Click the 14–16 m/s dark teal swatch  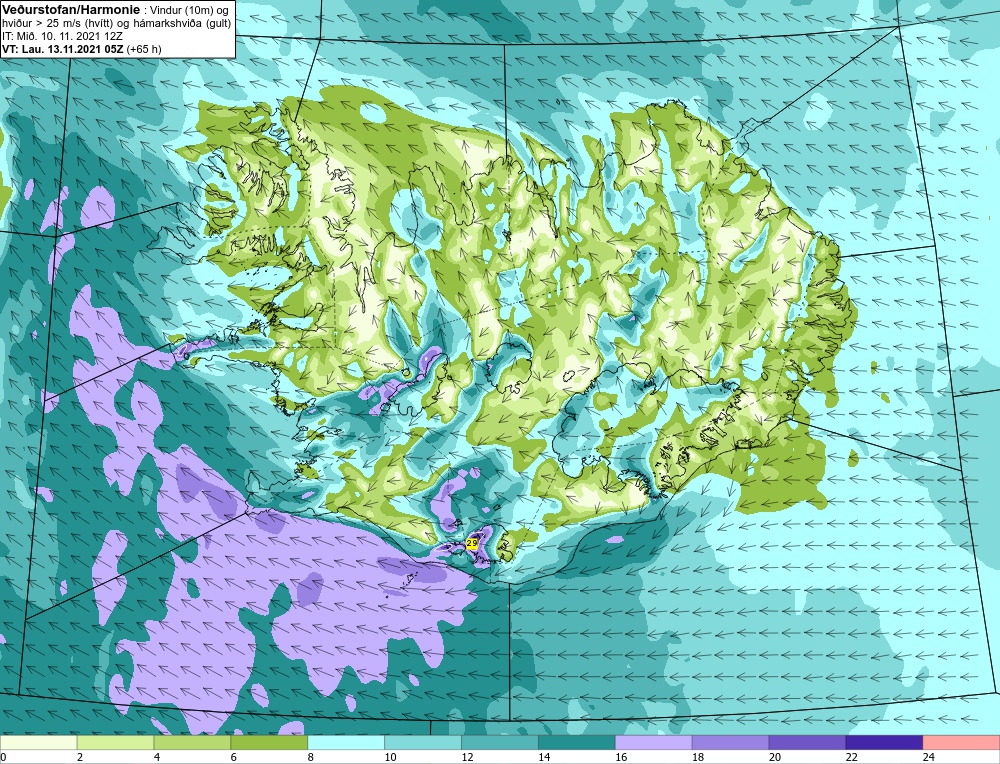tap(577, 742)
